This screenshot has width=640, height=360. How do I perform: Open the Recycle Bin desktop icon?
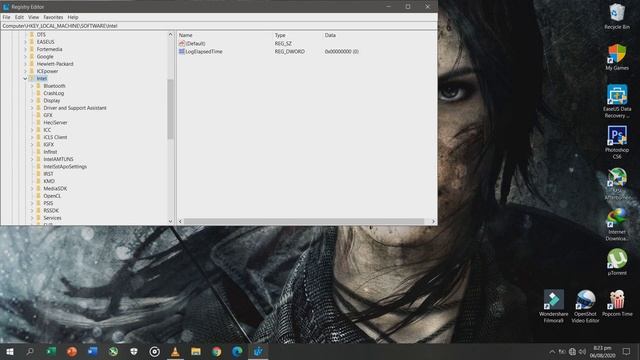coord(617,16)
